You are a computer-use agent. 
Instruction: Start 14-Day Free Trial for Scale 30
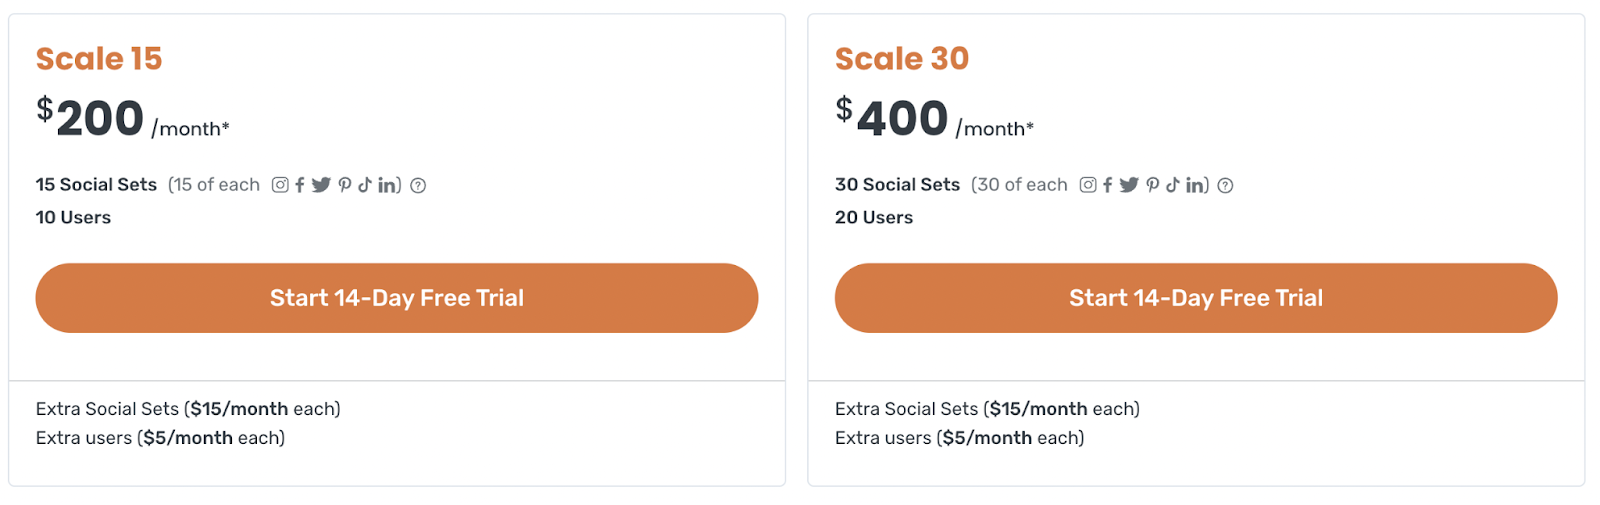[x=1196, y=298]
